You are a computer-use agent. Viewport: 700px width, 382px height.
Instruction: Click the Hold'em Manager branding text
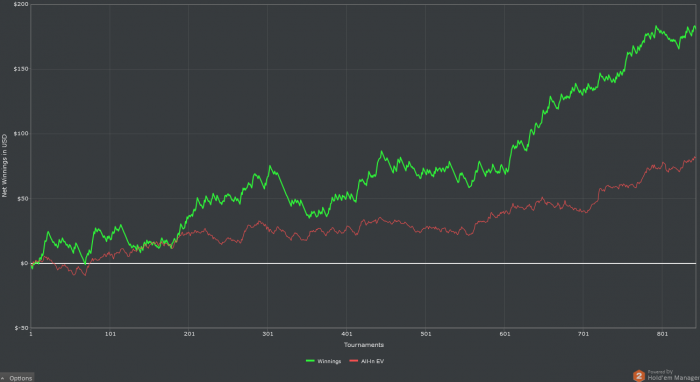pyautogui.click(x=673, y=378)
